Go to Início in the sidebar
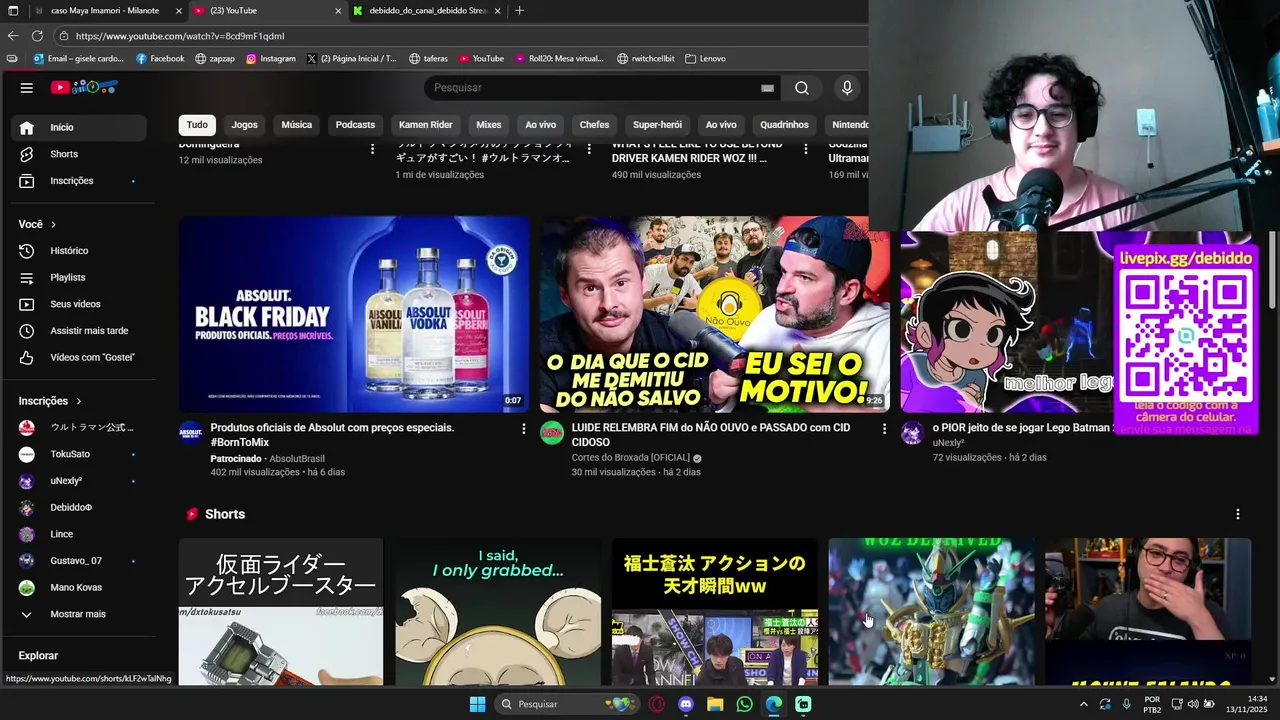 (78, 127)
